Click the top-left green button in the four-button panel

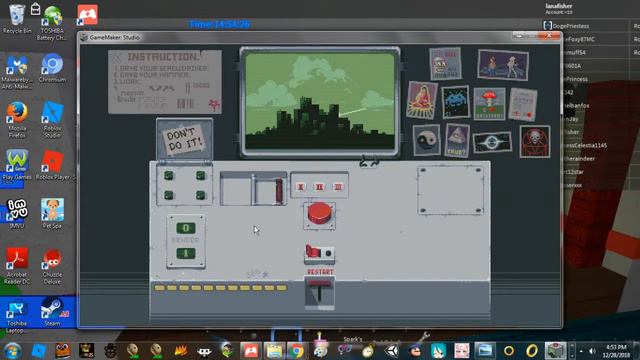169,176
